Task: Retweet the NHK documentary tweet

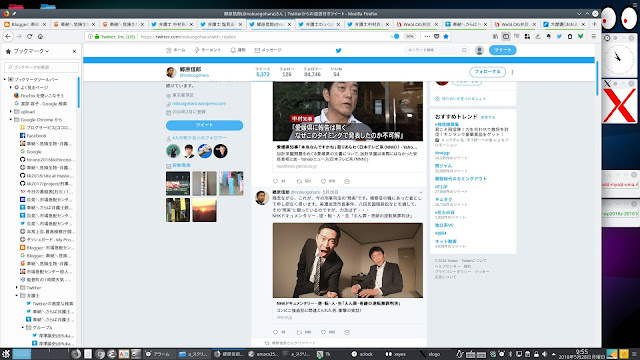Action: (299, 332)
